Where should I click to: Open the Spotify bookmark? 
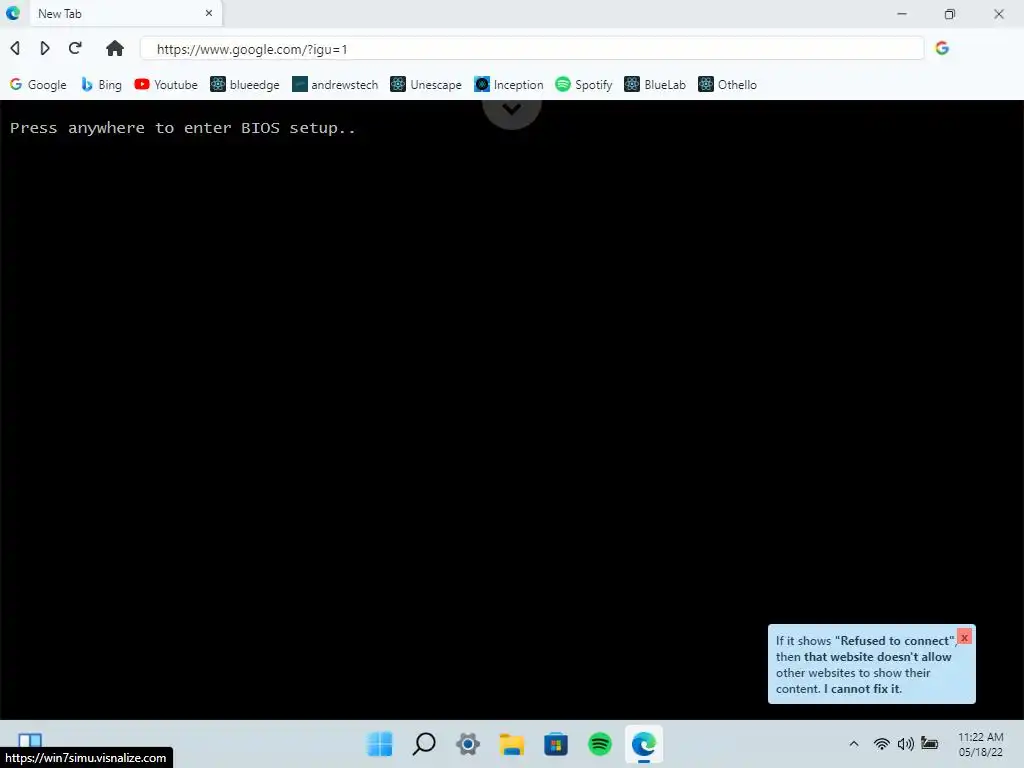click(x=584, y=85)
